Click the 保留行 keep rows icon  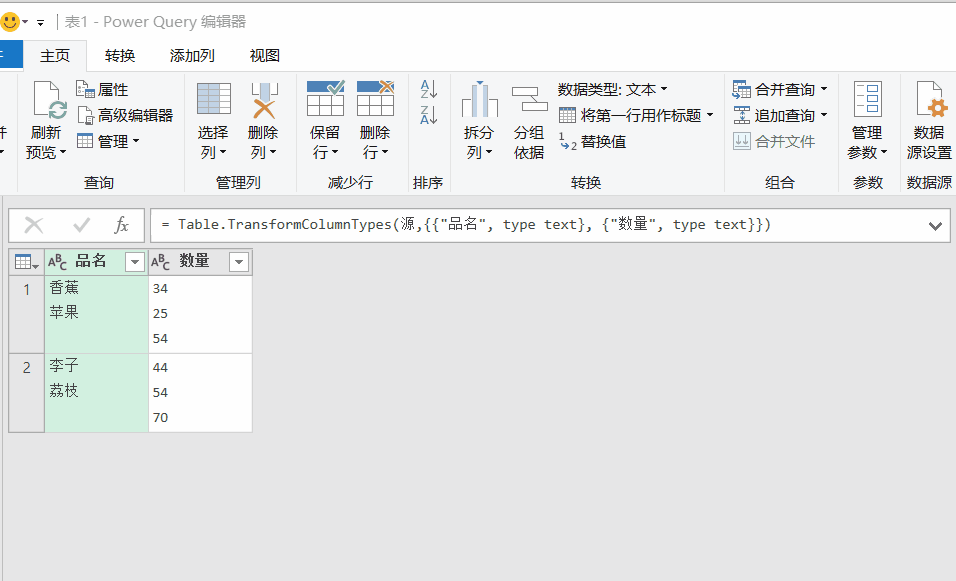pos(326,98)
